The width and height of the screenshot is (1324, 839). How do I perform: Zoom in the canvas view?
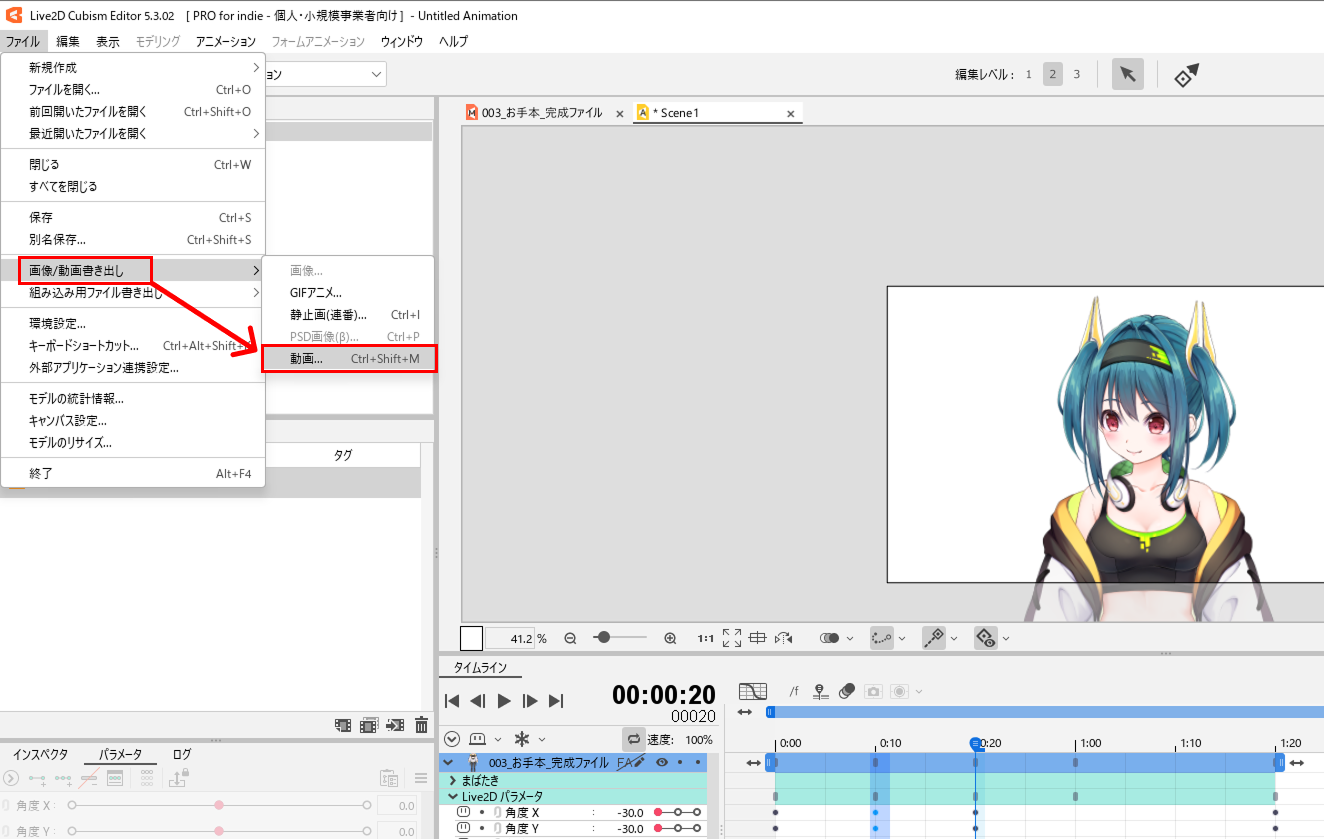click(670, 638)
